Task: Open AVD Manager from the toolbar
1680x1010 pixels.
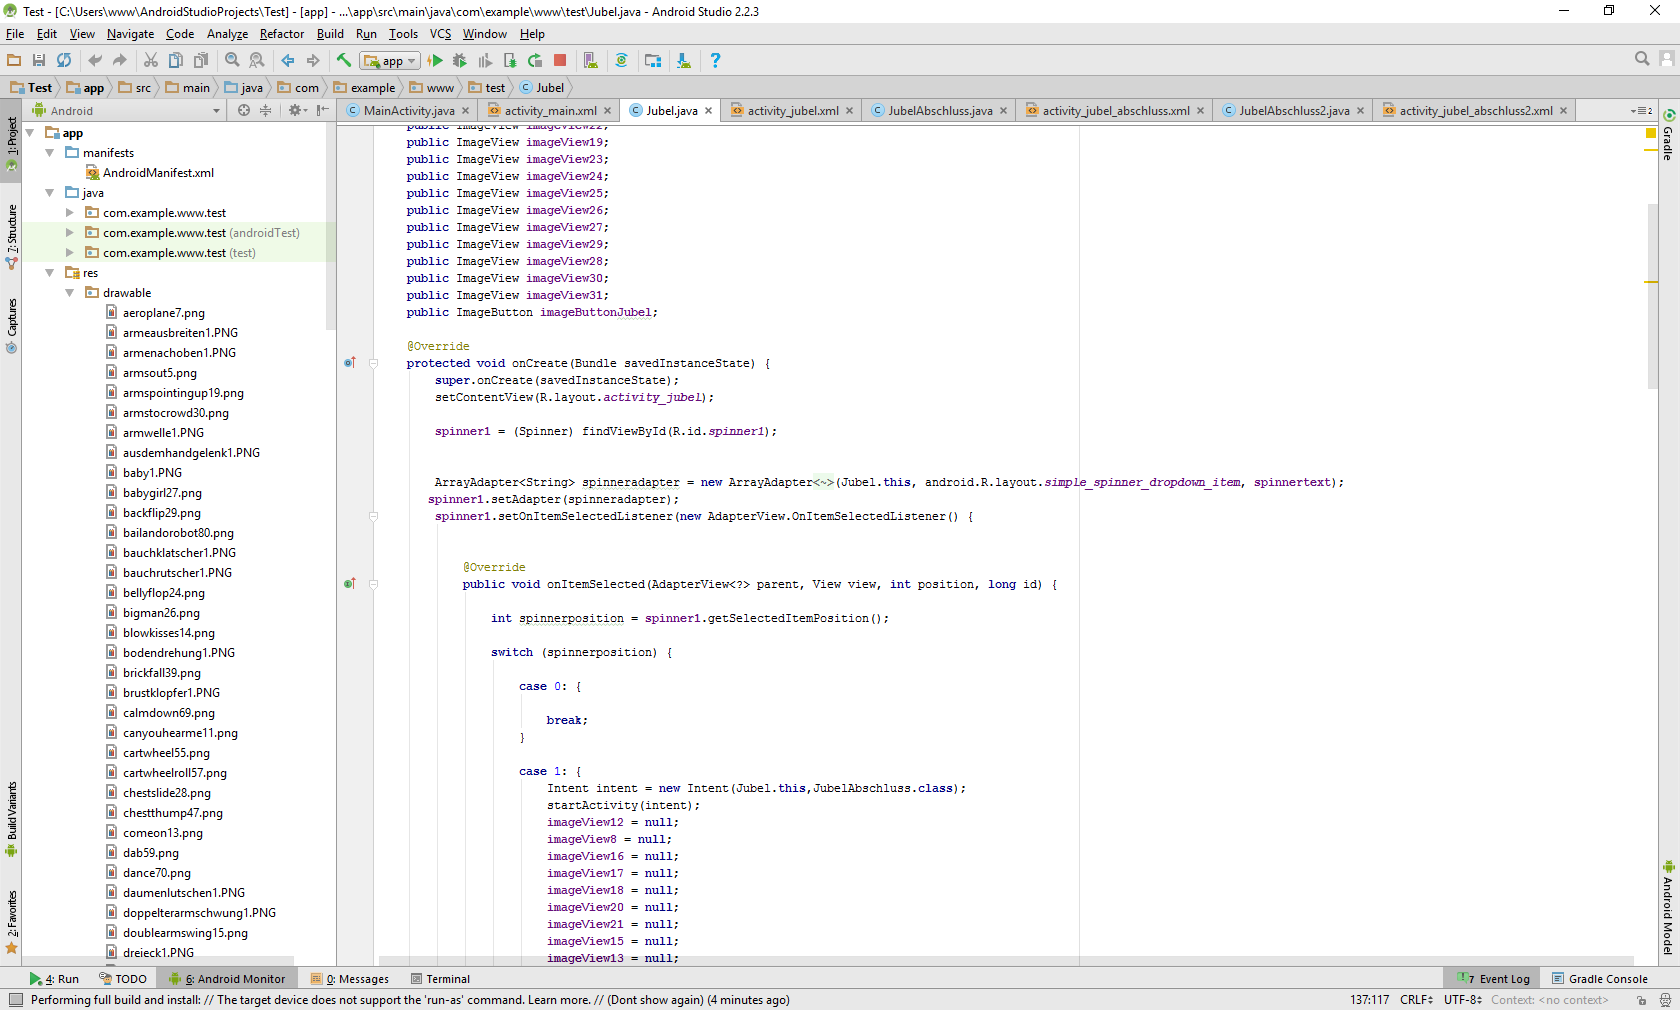Action: pos(591,61)
